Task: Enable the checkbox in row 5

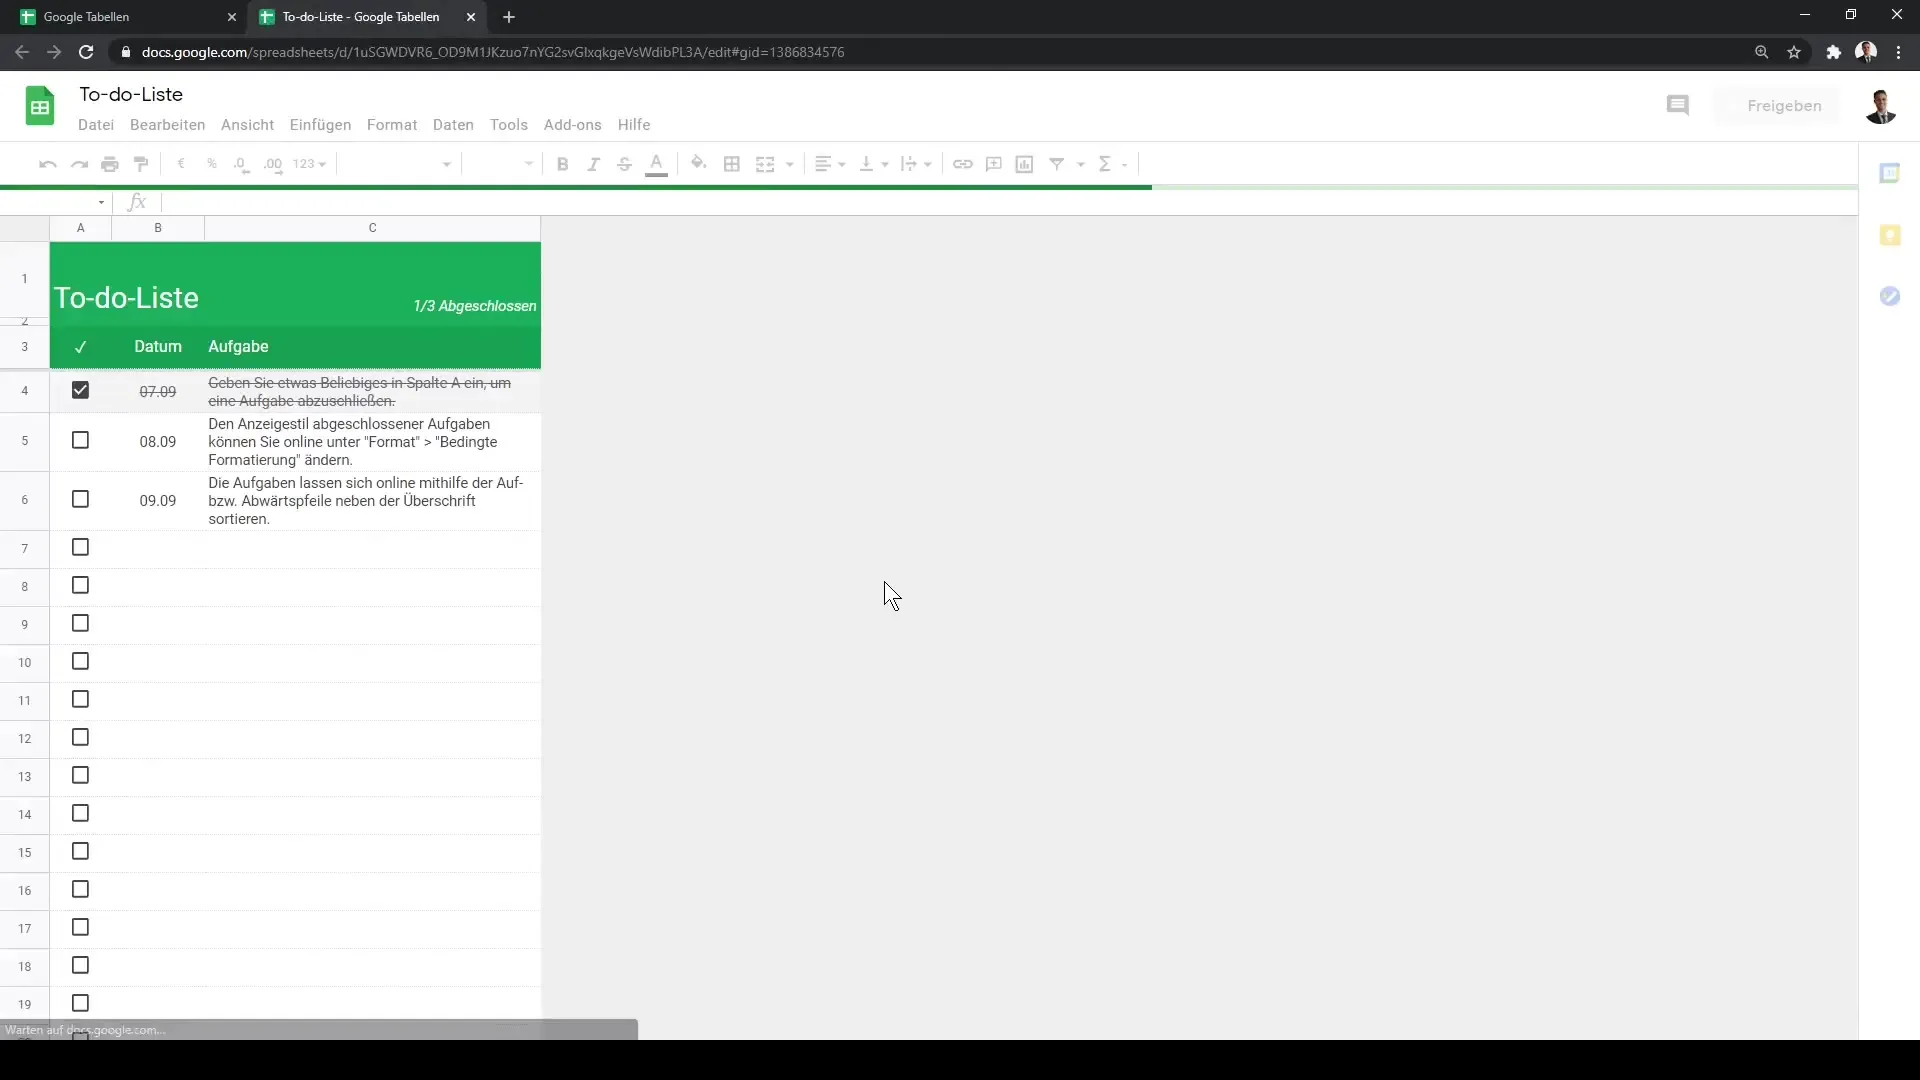Action: pyautogui.click(x=80, y=440)
